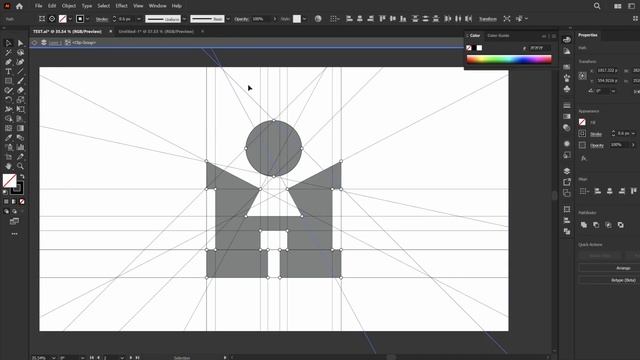This screenshot has width=640, height=360.
Task: Switch to TEST.ai document tab
Action: click(67, 31)
